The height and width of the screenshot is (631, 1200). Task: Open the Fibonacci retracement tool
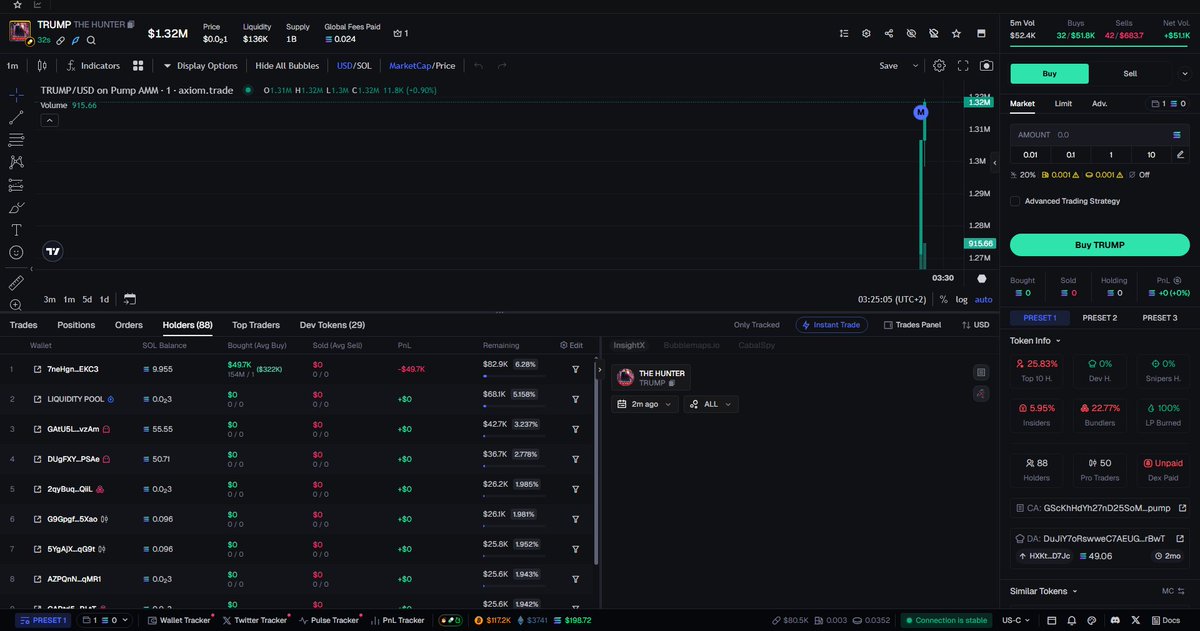(x=16, y=140)
